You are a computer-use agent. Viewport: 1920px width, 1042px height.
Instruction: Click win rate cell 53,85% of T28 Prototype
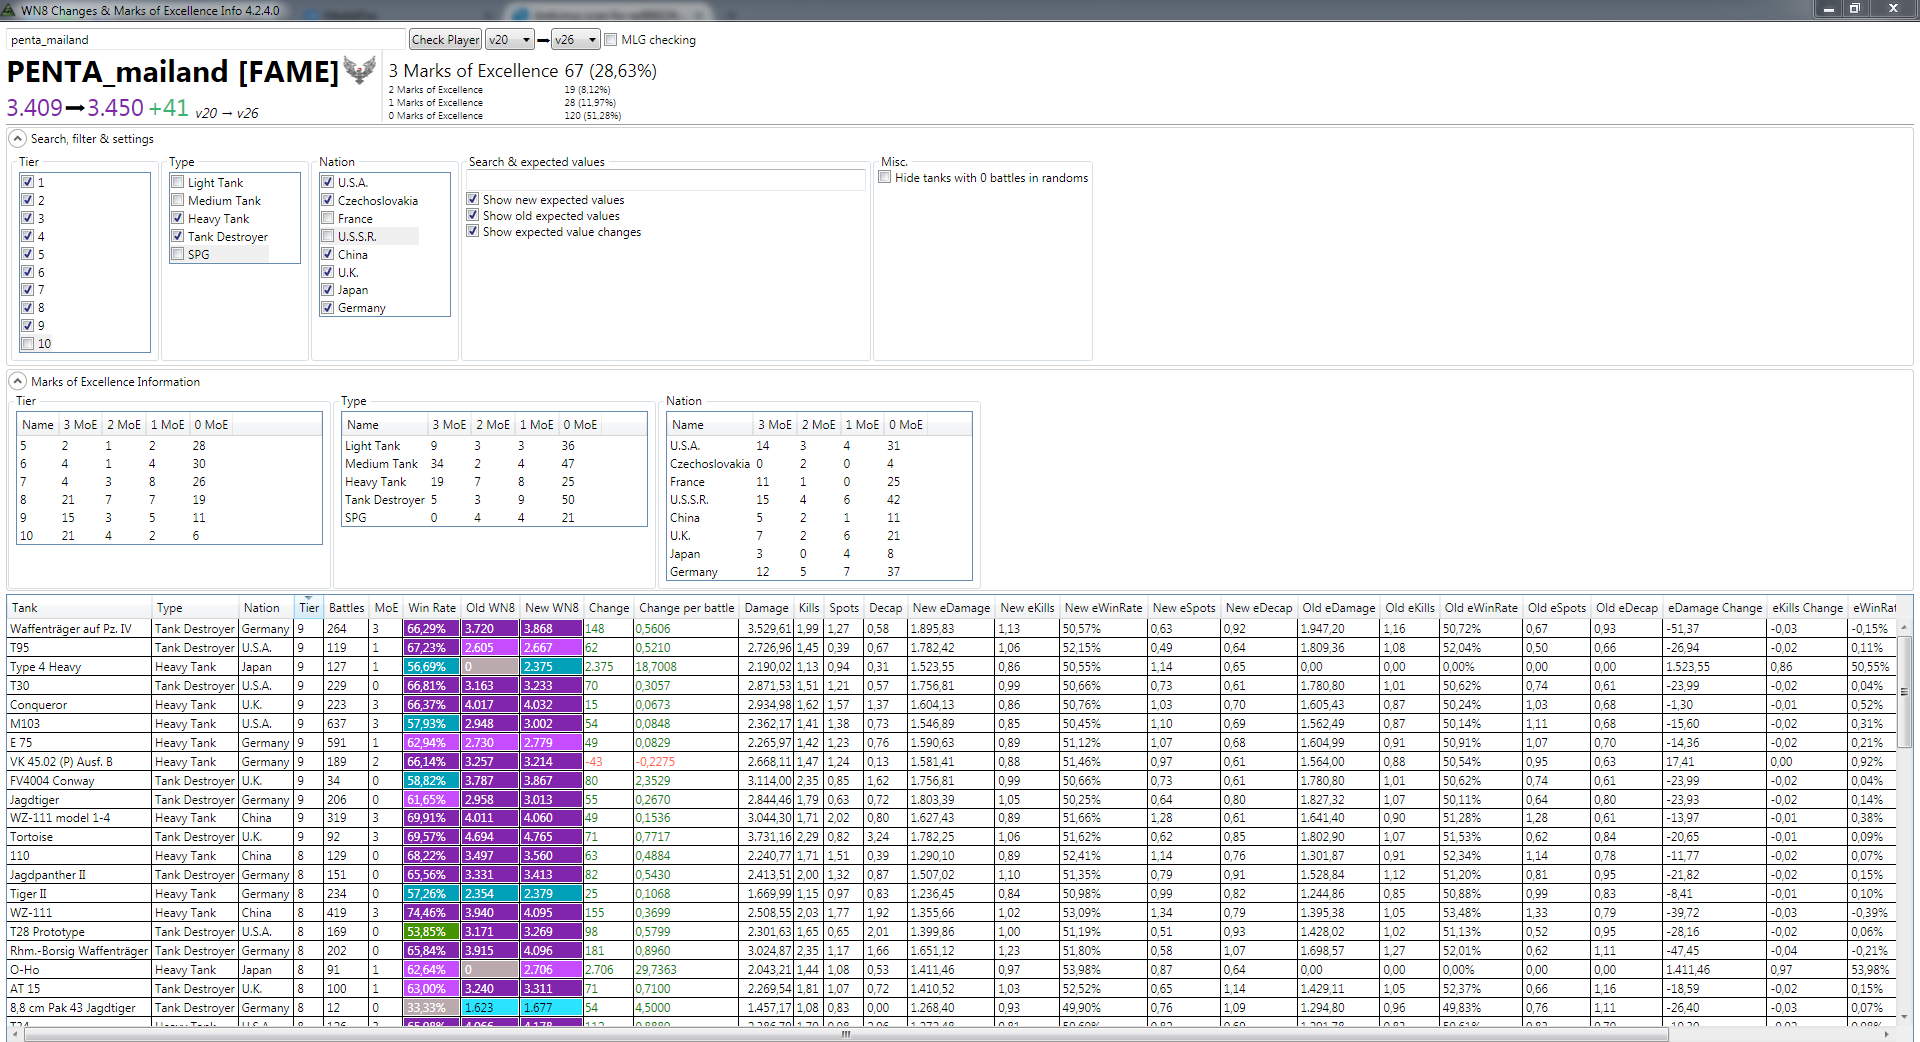(432, 932)
